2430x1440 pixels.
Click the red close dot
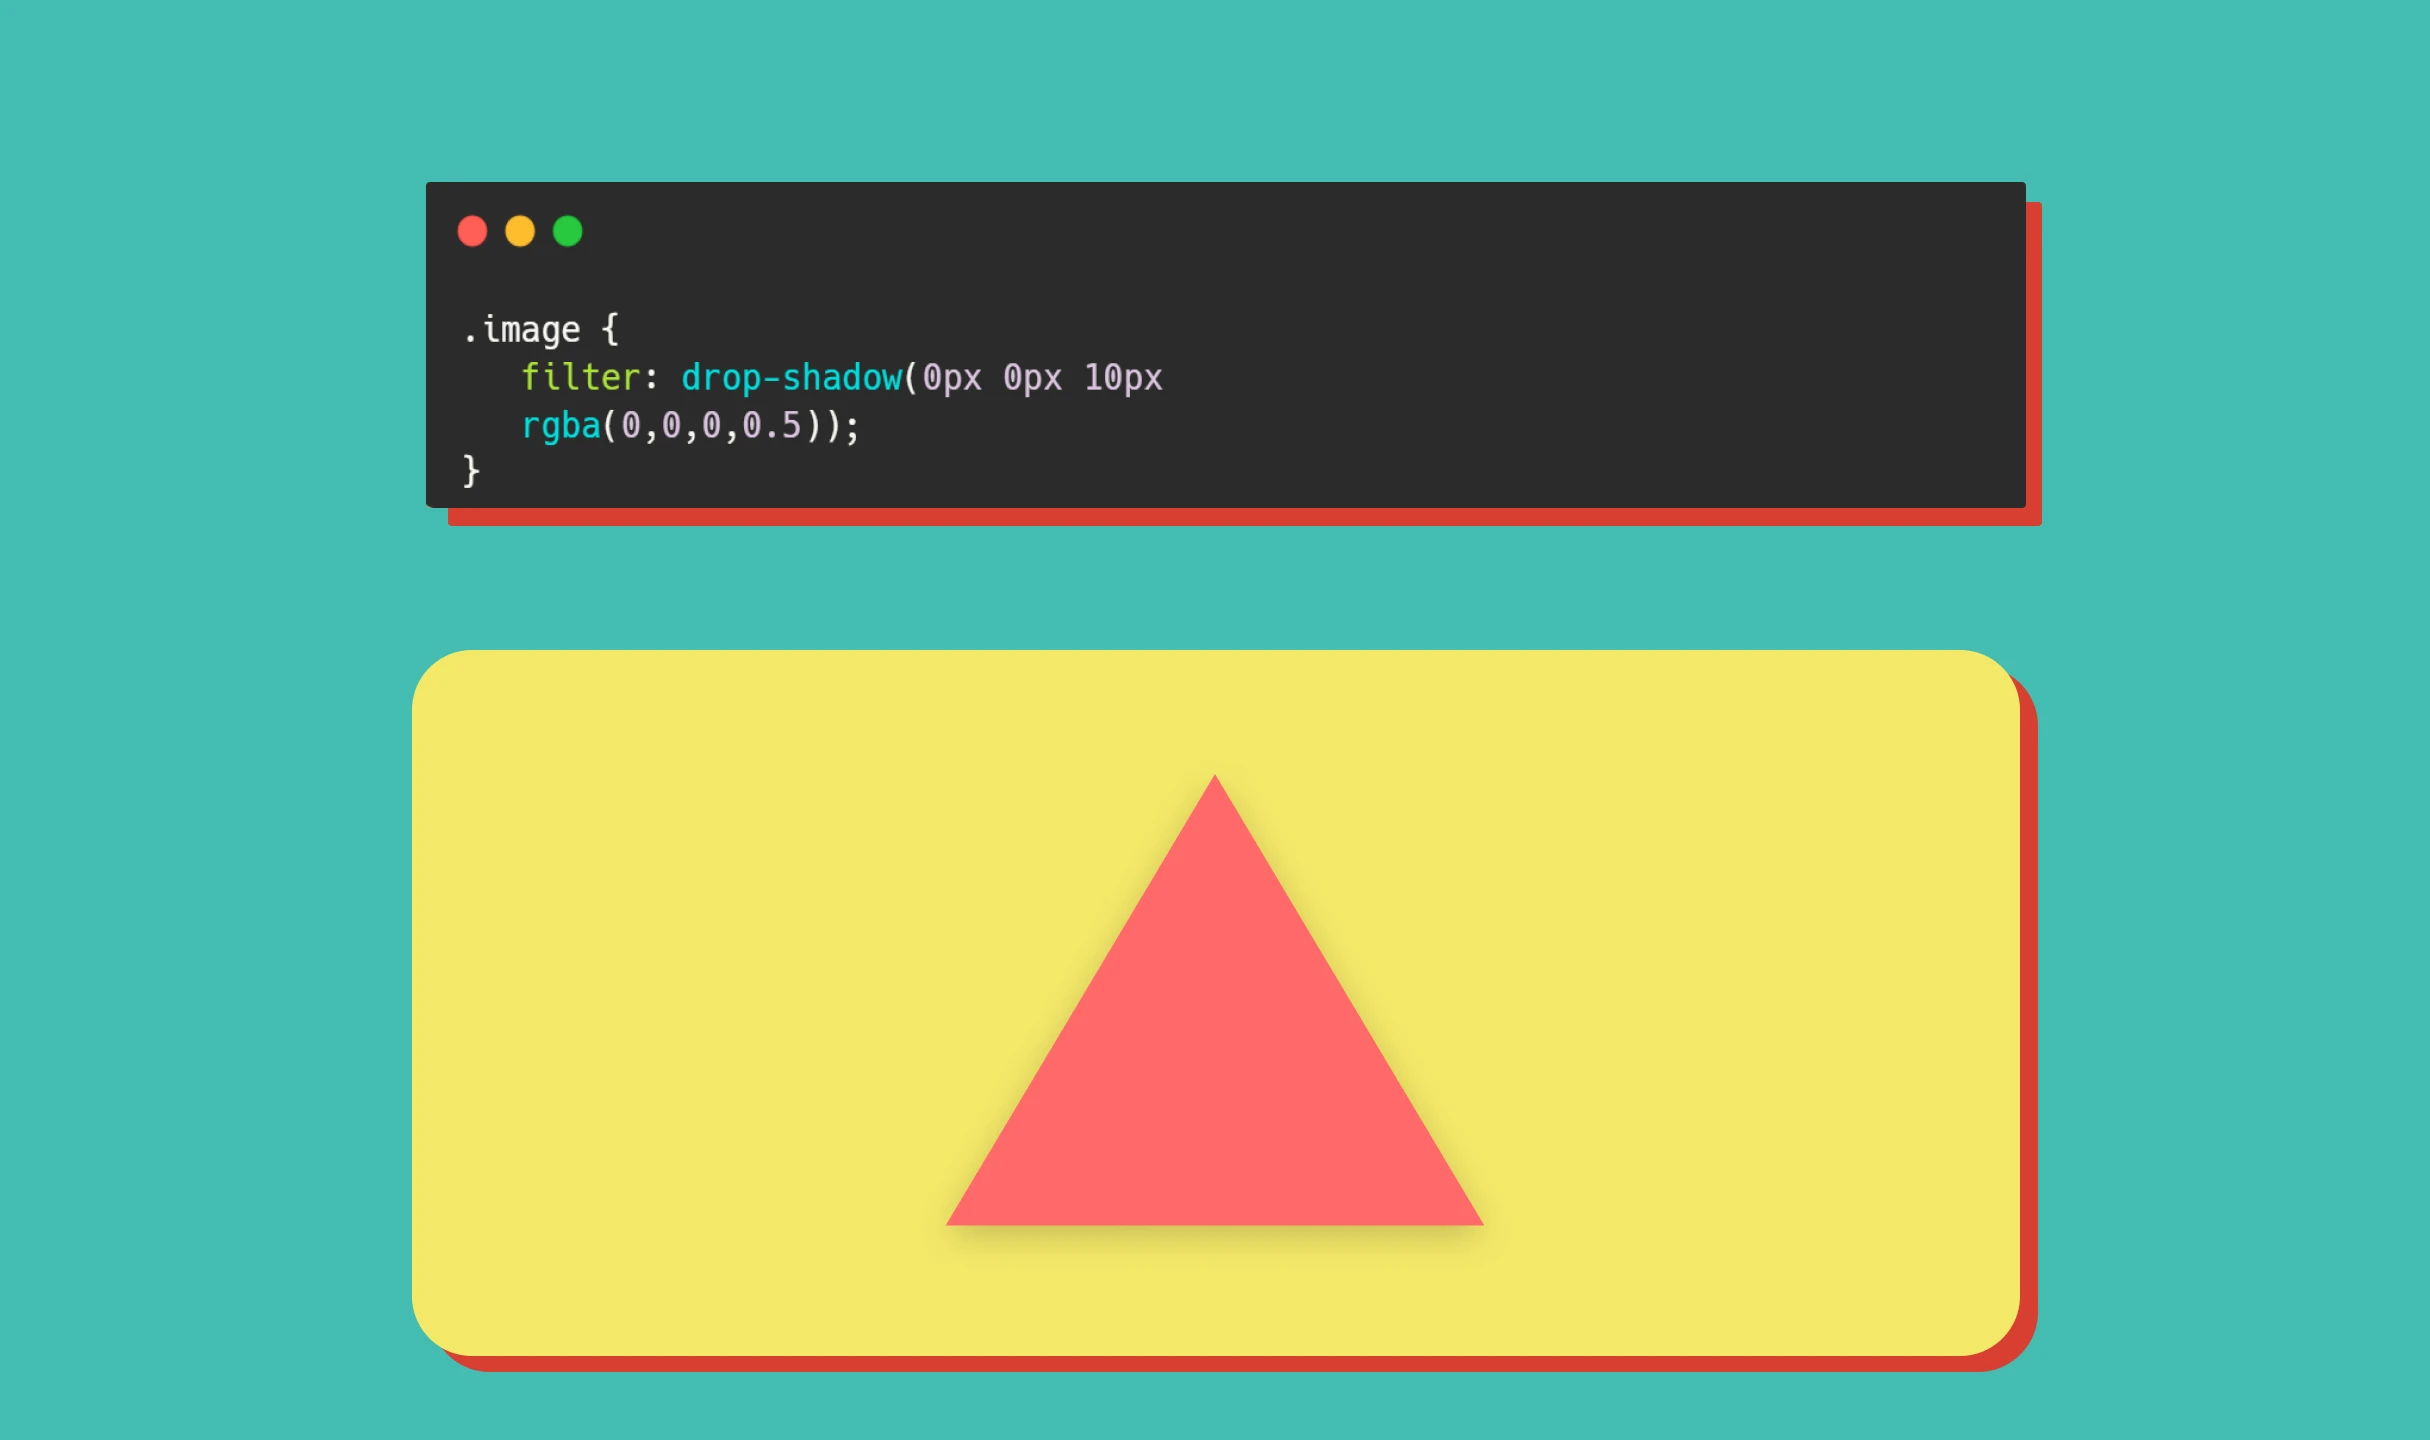coord(472,231)
